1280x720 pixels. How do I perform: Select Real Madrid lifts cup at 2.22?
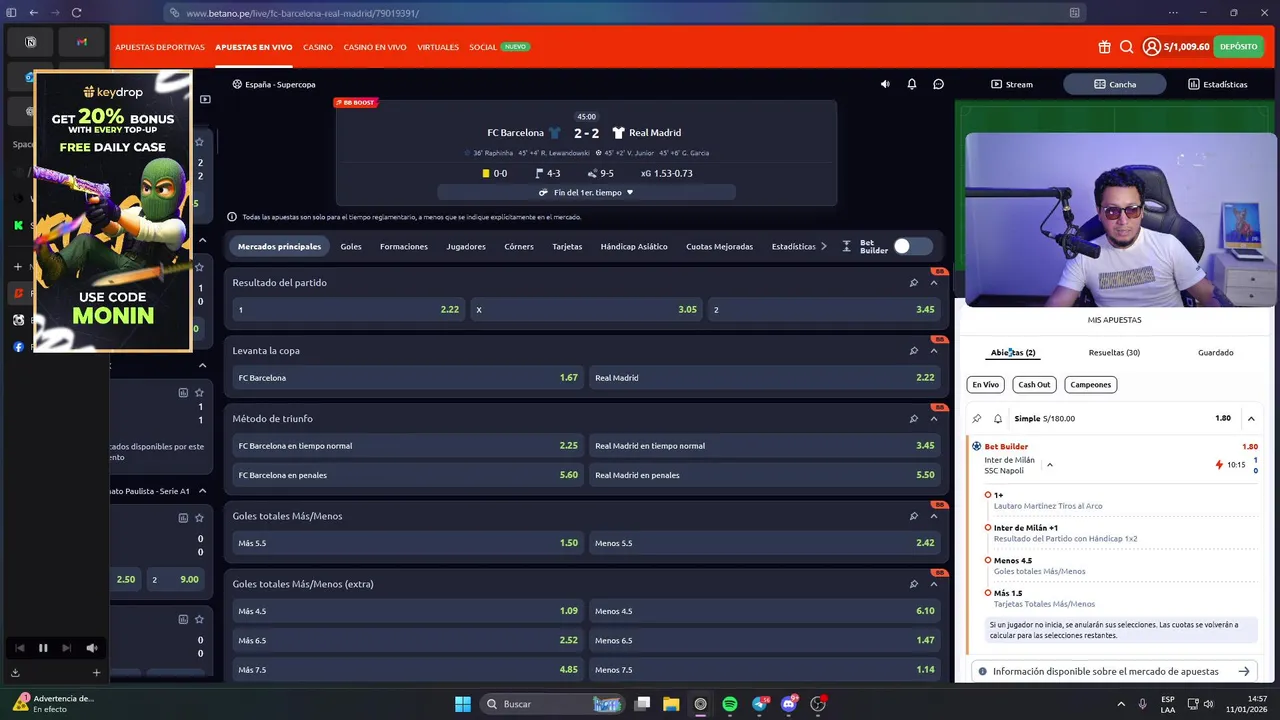(764, 378)
